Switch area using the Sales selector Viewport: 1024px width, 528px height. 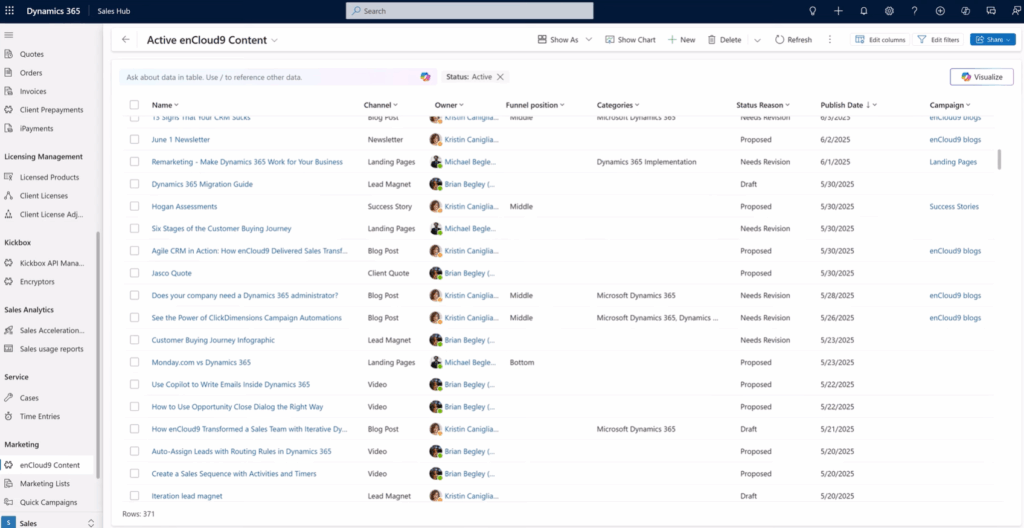[x=48, y=523]
